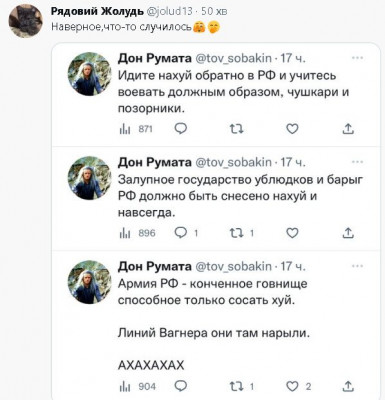Like the first tweet ending with позорники
Image resolution: width=385 pixels, height=400 pixels.
[x=292, y=129]
